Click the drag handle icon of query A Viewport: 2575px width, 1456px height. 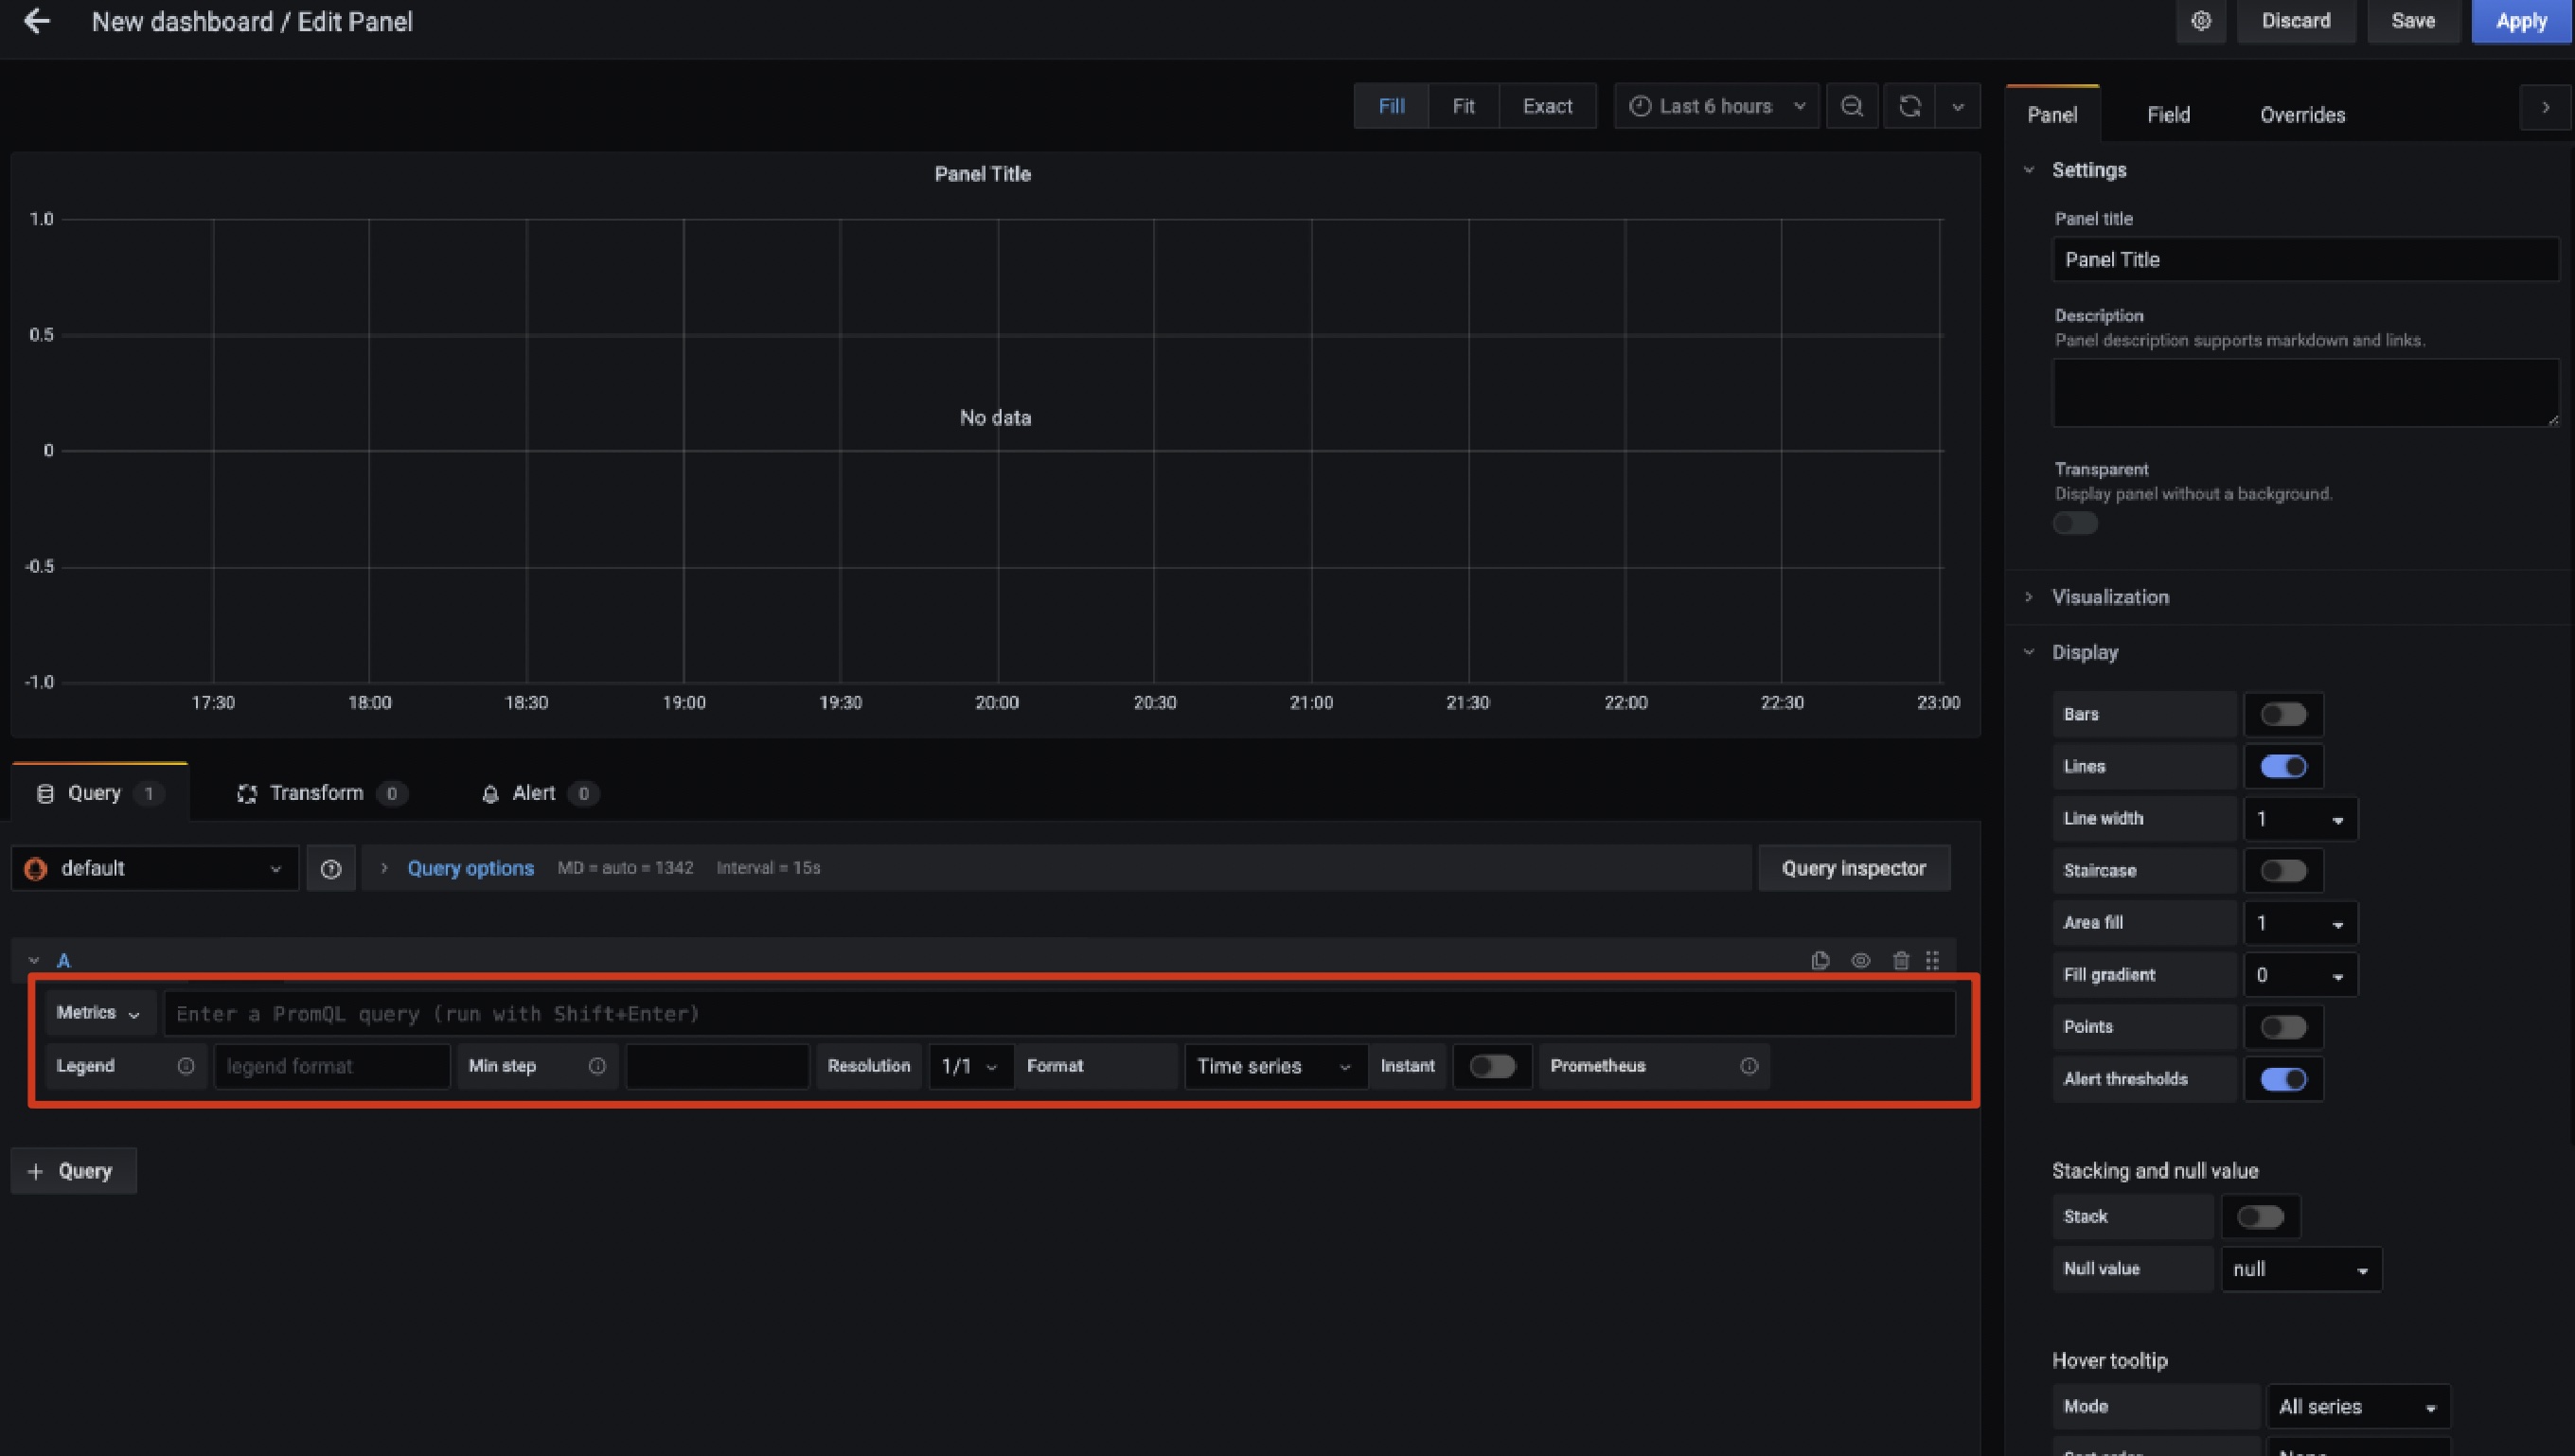click(1932, 960)
